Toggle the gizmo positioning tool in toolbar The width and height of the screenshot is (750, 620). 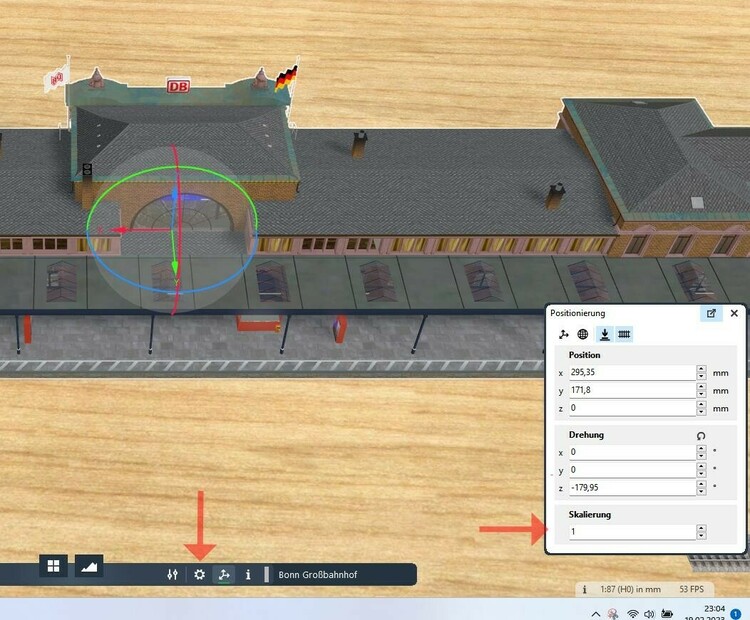point(224,574)
